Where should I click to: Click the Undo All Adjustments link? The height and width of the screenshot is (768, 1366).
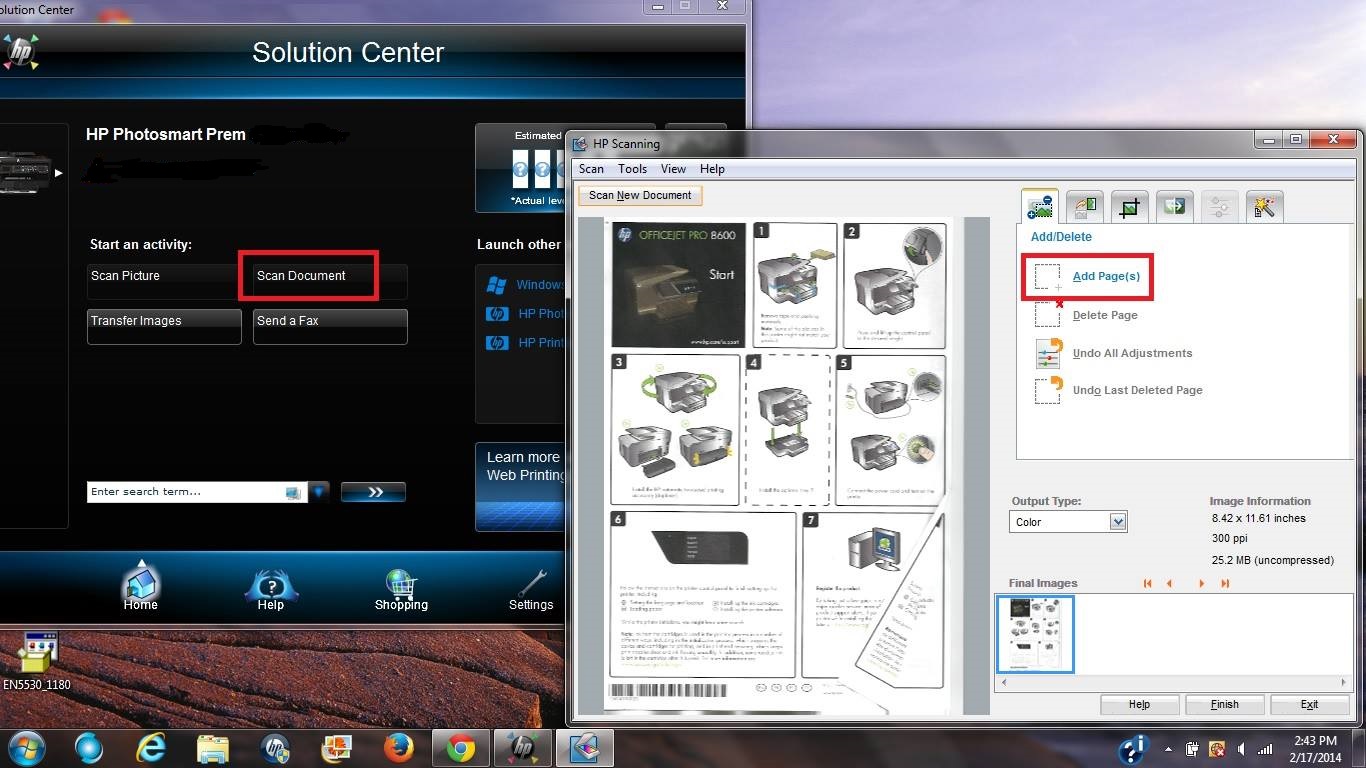click(x=1132, y=353)
